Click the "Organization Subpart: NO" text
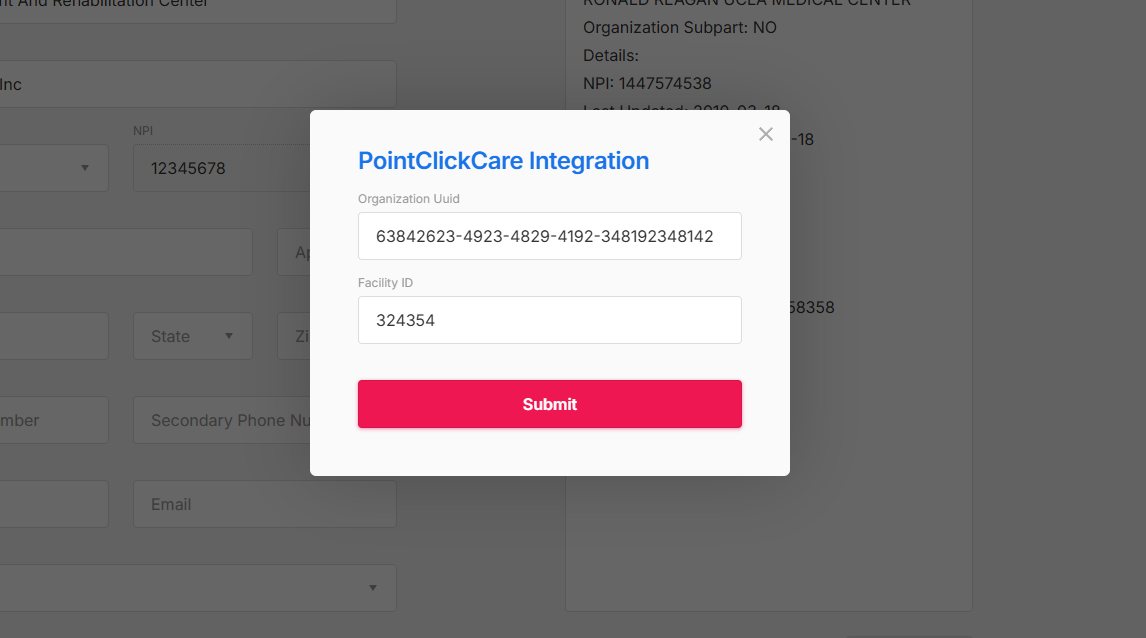The height and width of the screenshot is (638, 1146). pyautogui.click(x=680, y=27)
